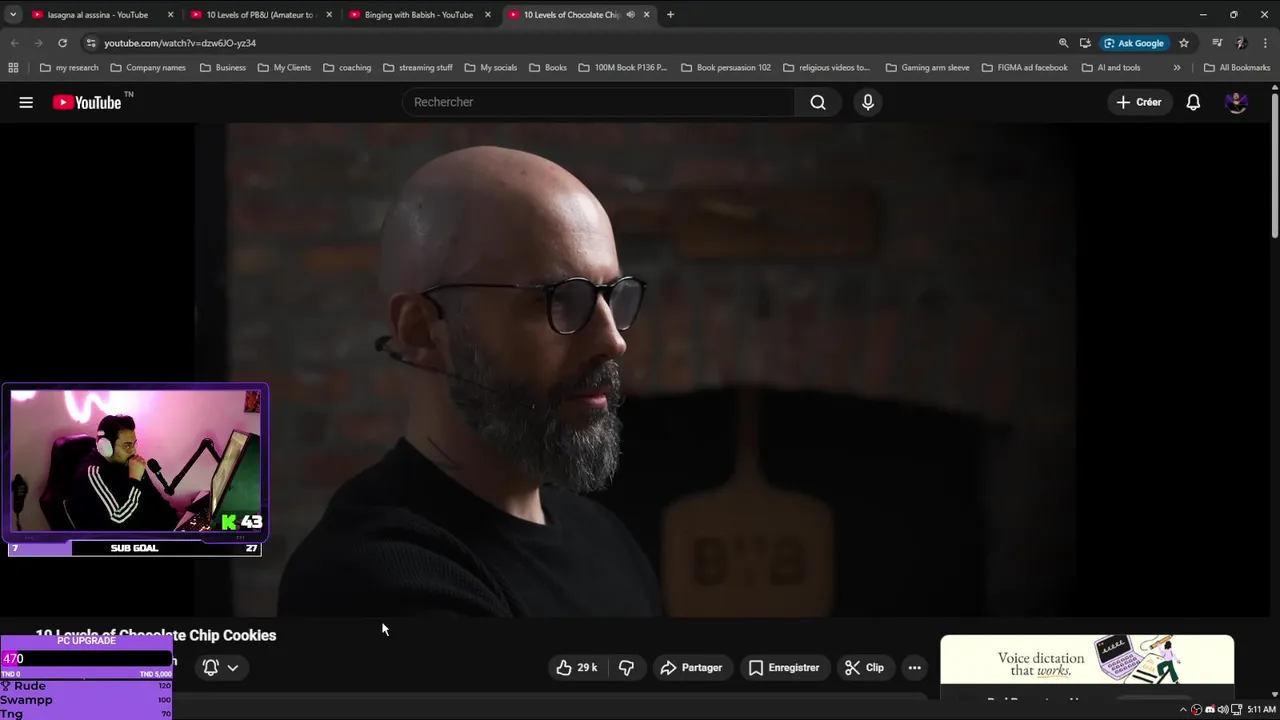
Task: Open the YouTube account avatar menu
Action: click(x=1236, y=102)
